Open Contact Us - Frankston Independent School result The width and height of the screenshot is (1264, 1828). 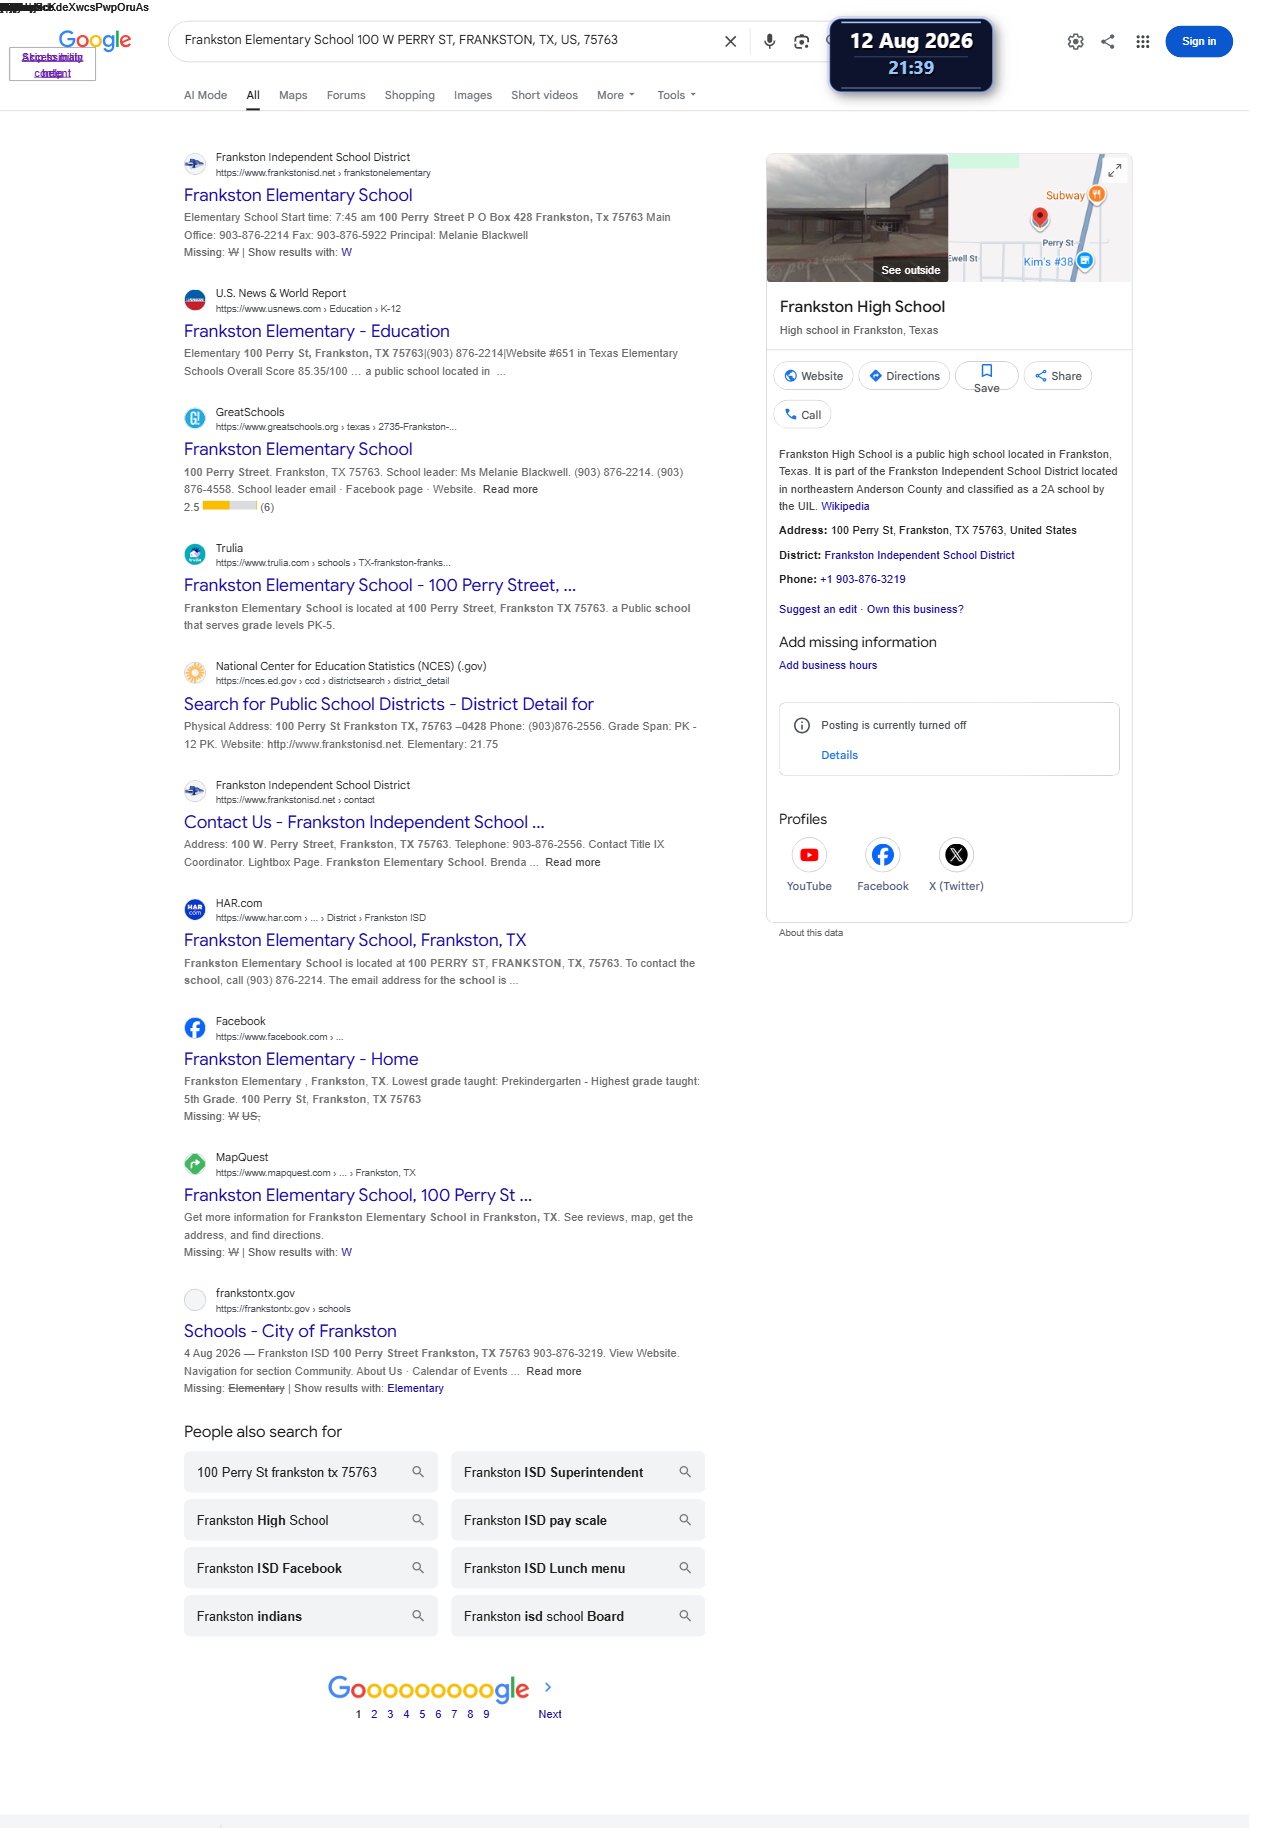tap(364, 822)
